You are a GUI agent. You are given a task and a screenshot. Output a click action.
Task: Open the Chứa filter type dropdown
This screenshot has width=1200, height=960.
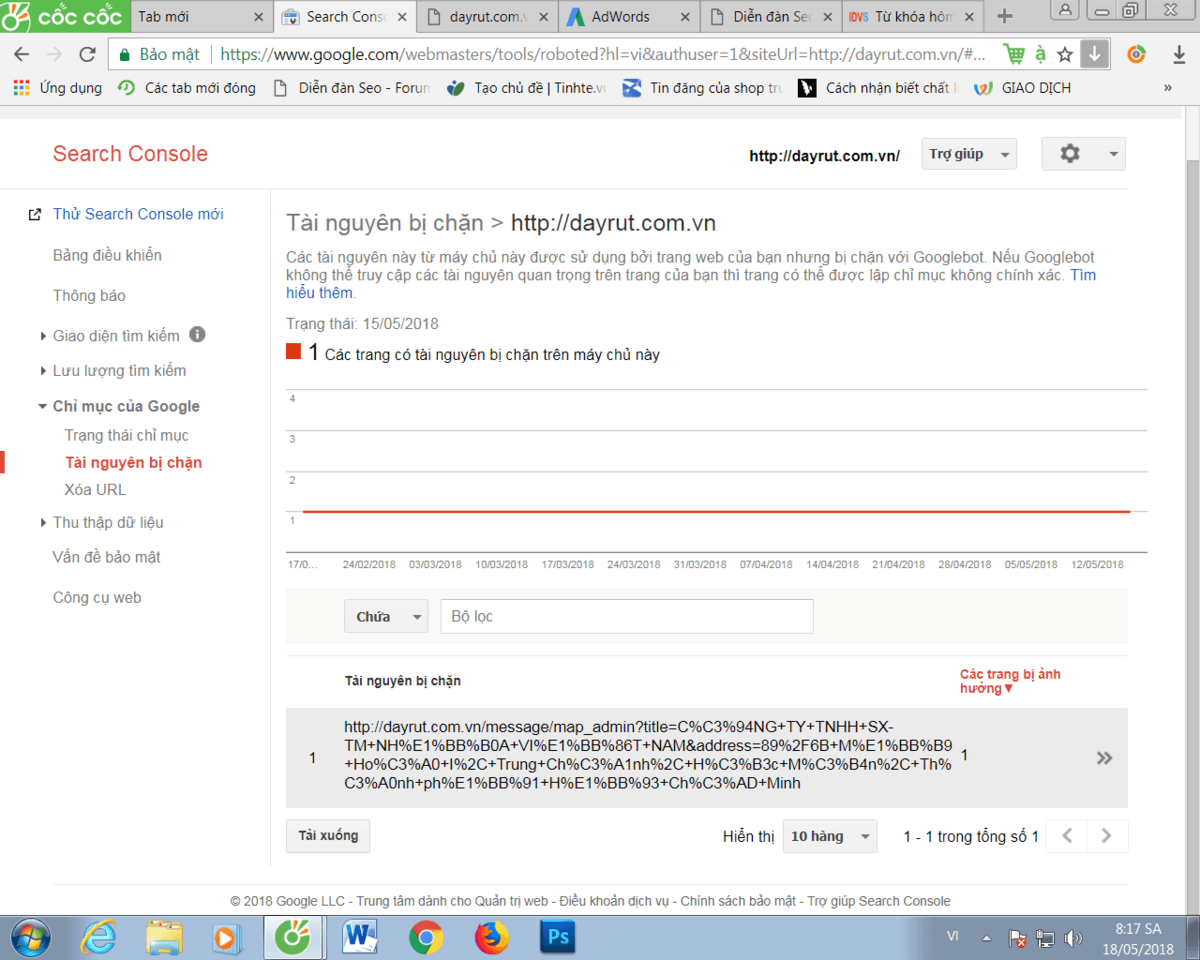pyautogui.click(x=386, y=617)
